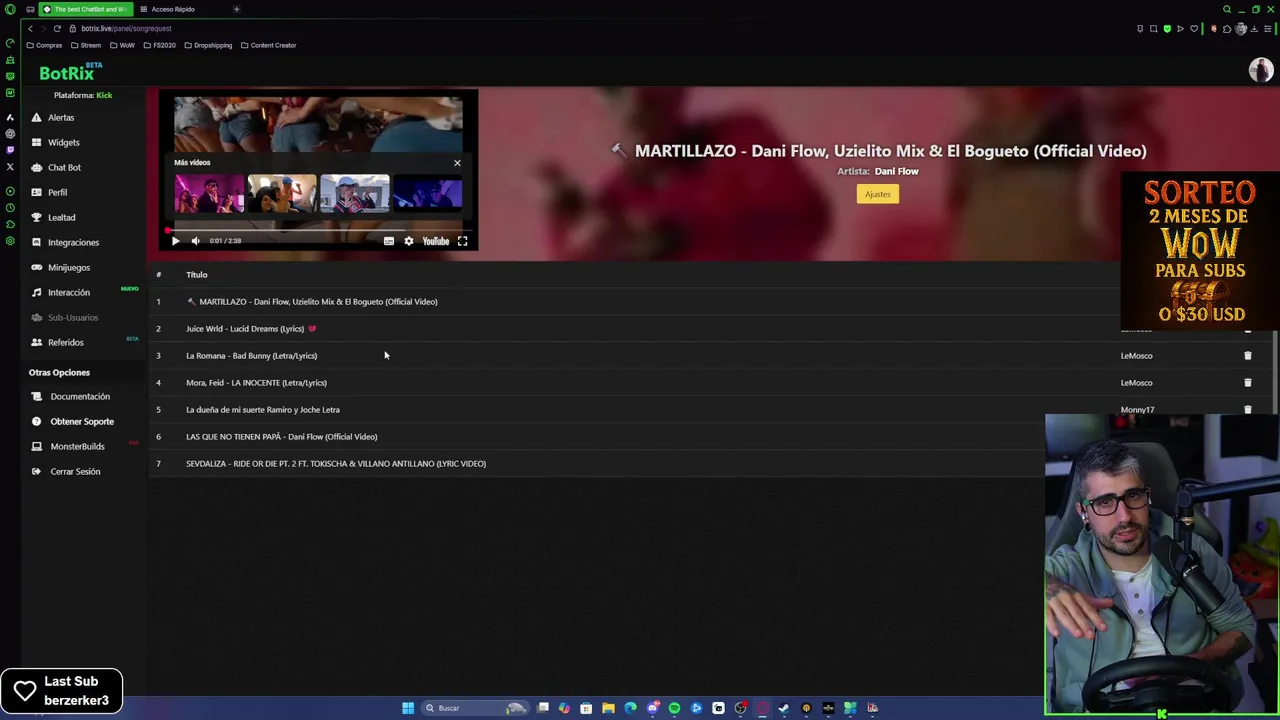
Task: Open Discord from the taskbar
Action: pos(653,708)
